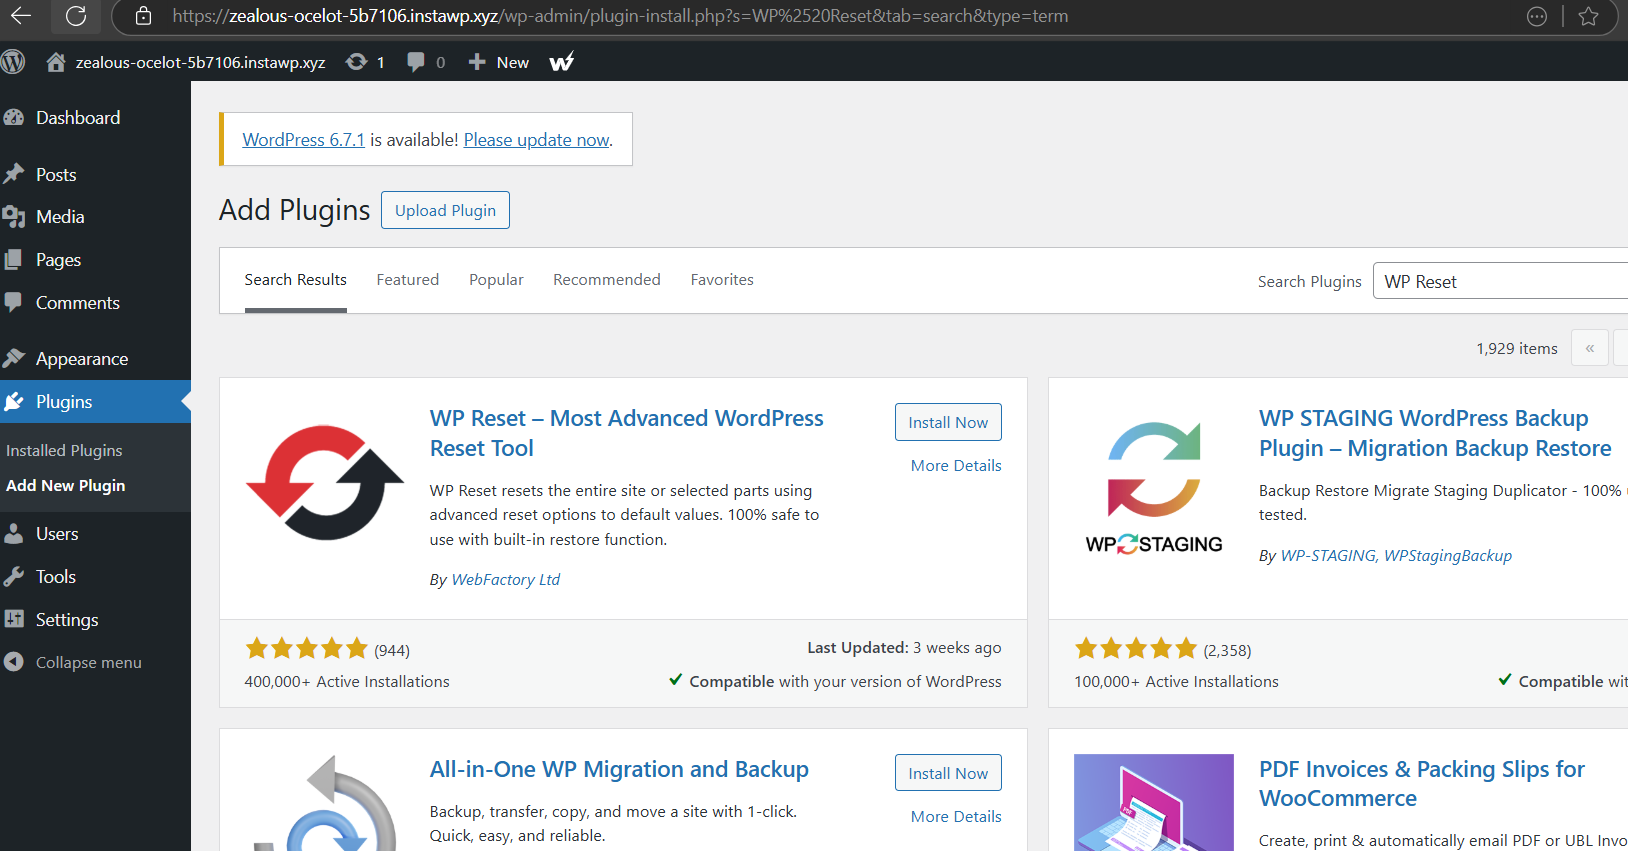The height and width of the screenshot is (851, 1628).
Task: Click the 'Last Updated: 3 weeks ago' text
Action: click(904, 648)
